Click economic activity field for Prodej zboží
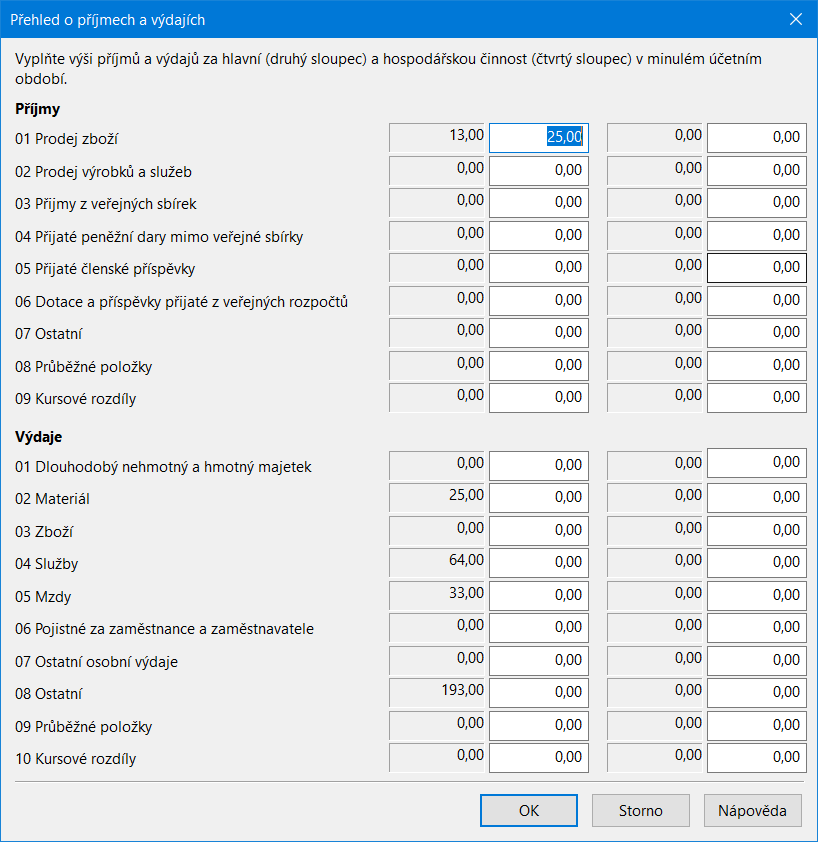Image resolution: width=818 pixels, height=842 pixels. click(757, 138)
